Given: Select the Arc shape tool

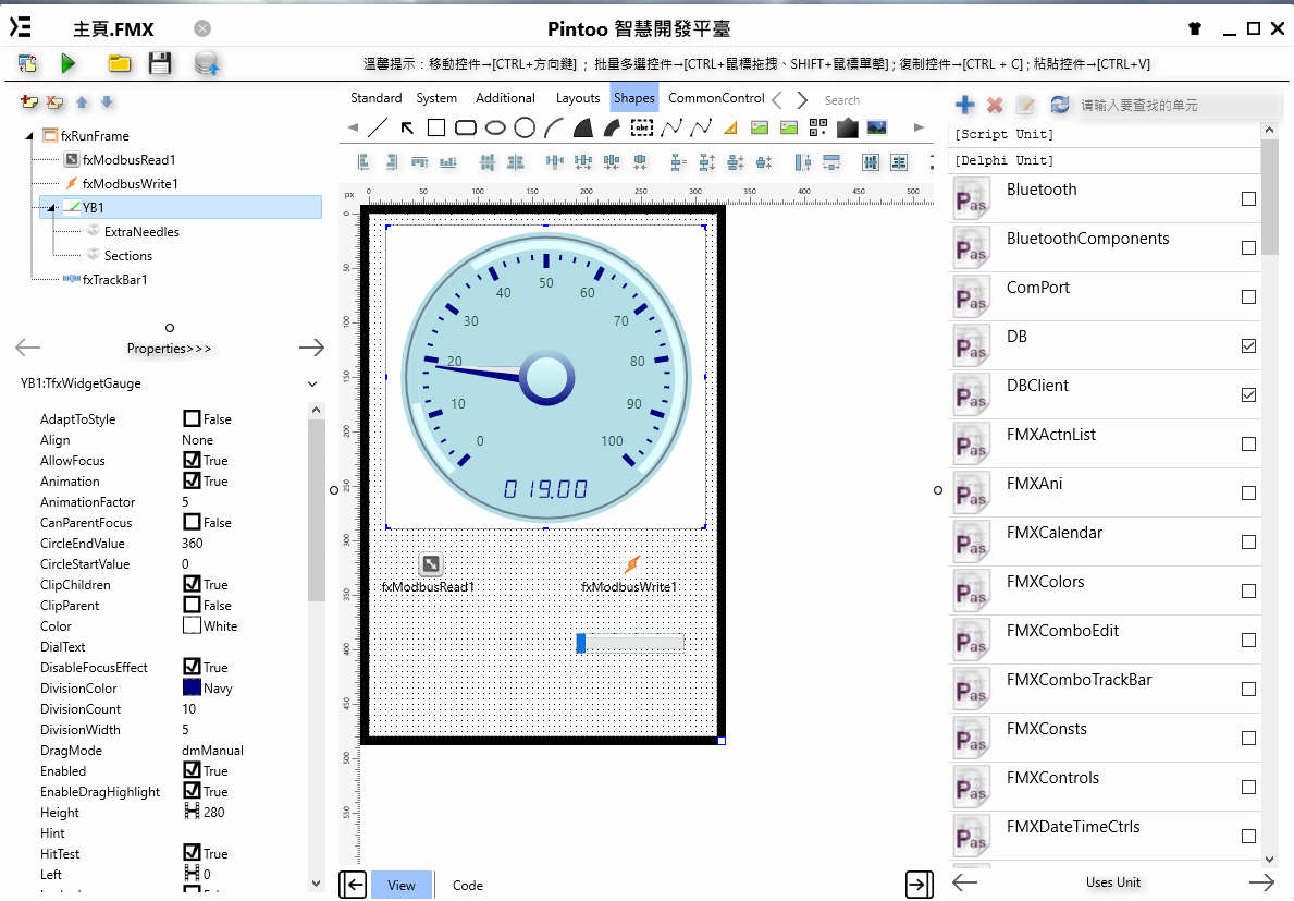Looking at the screenshot, I should (554, 127).
